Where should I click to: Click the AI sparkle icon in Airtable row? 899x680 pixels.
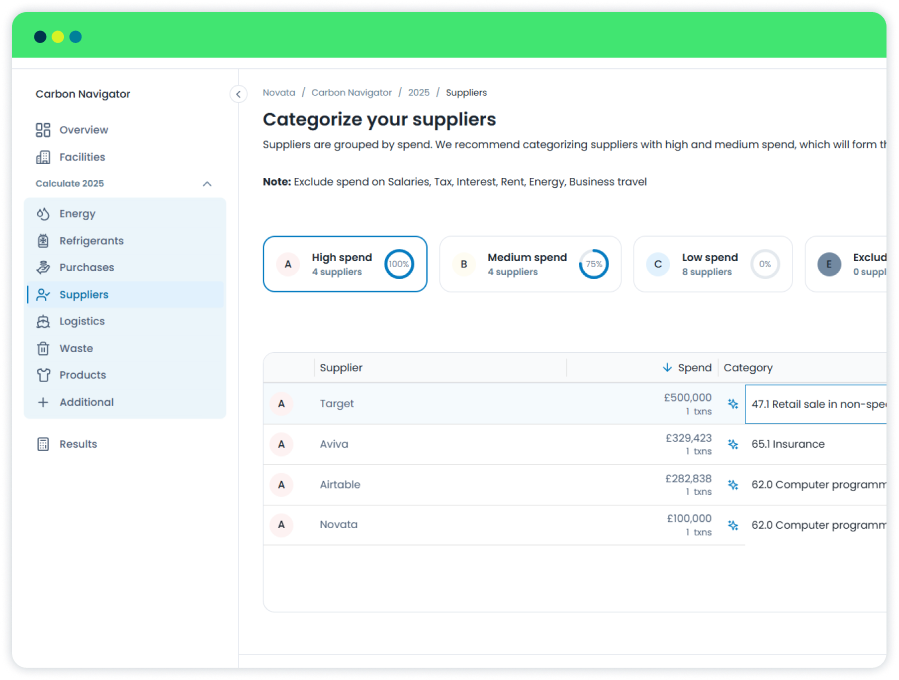(733, 484)
